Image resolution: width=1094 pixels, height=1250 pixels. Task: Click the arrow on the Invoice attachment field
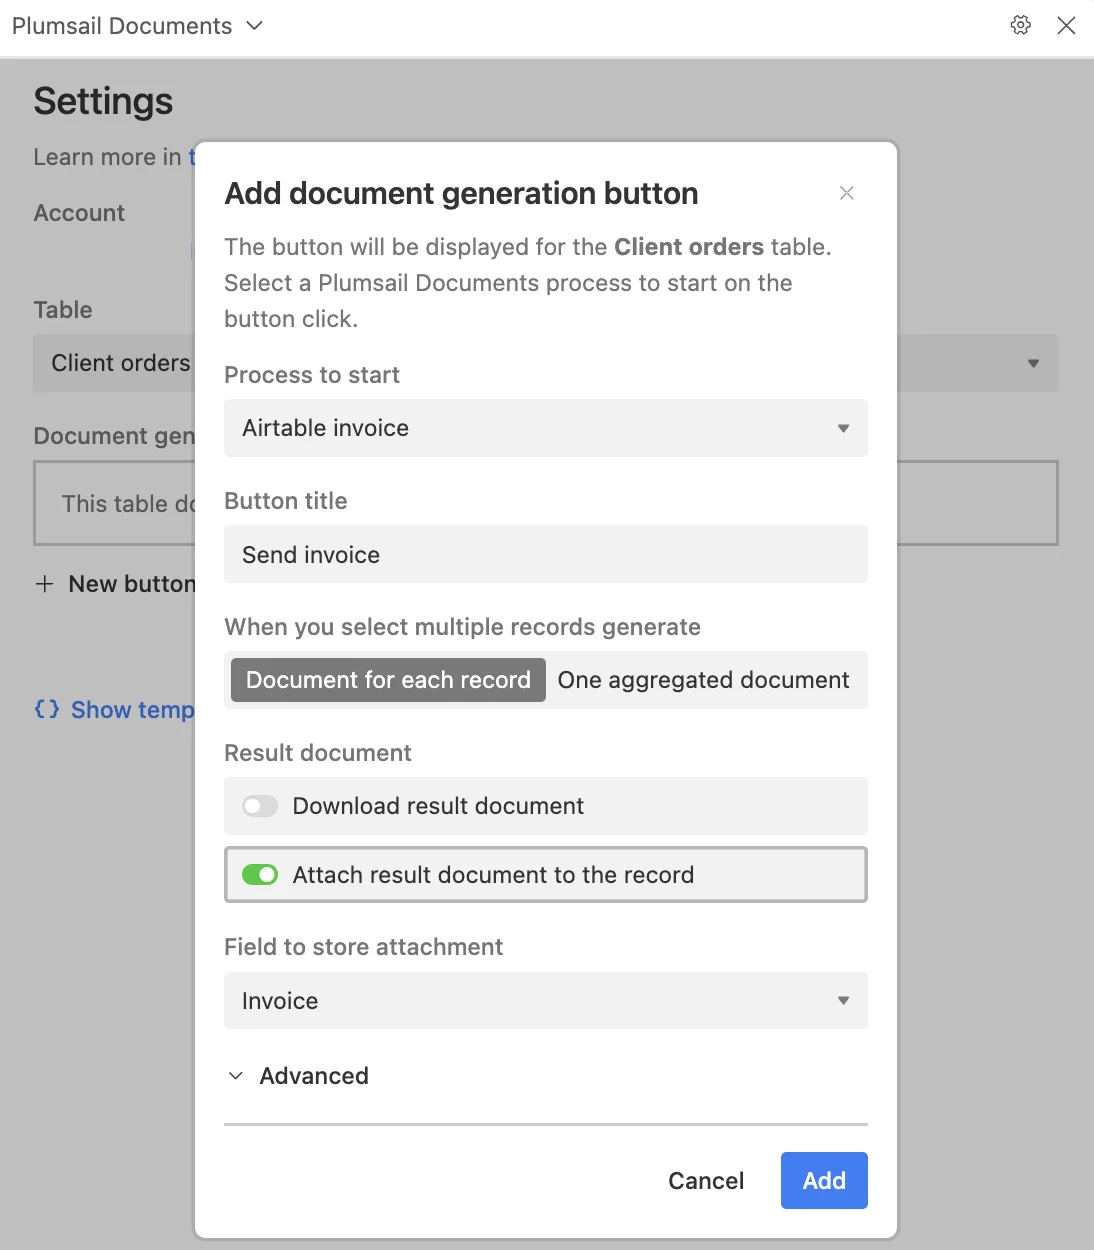pos(845,1000)
